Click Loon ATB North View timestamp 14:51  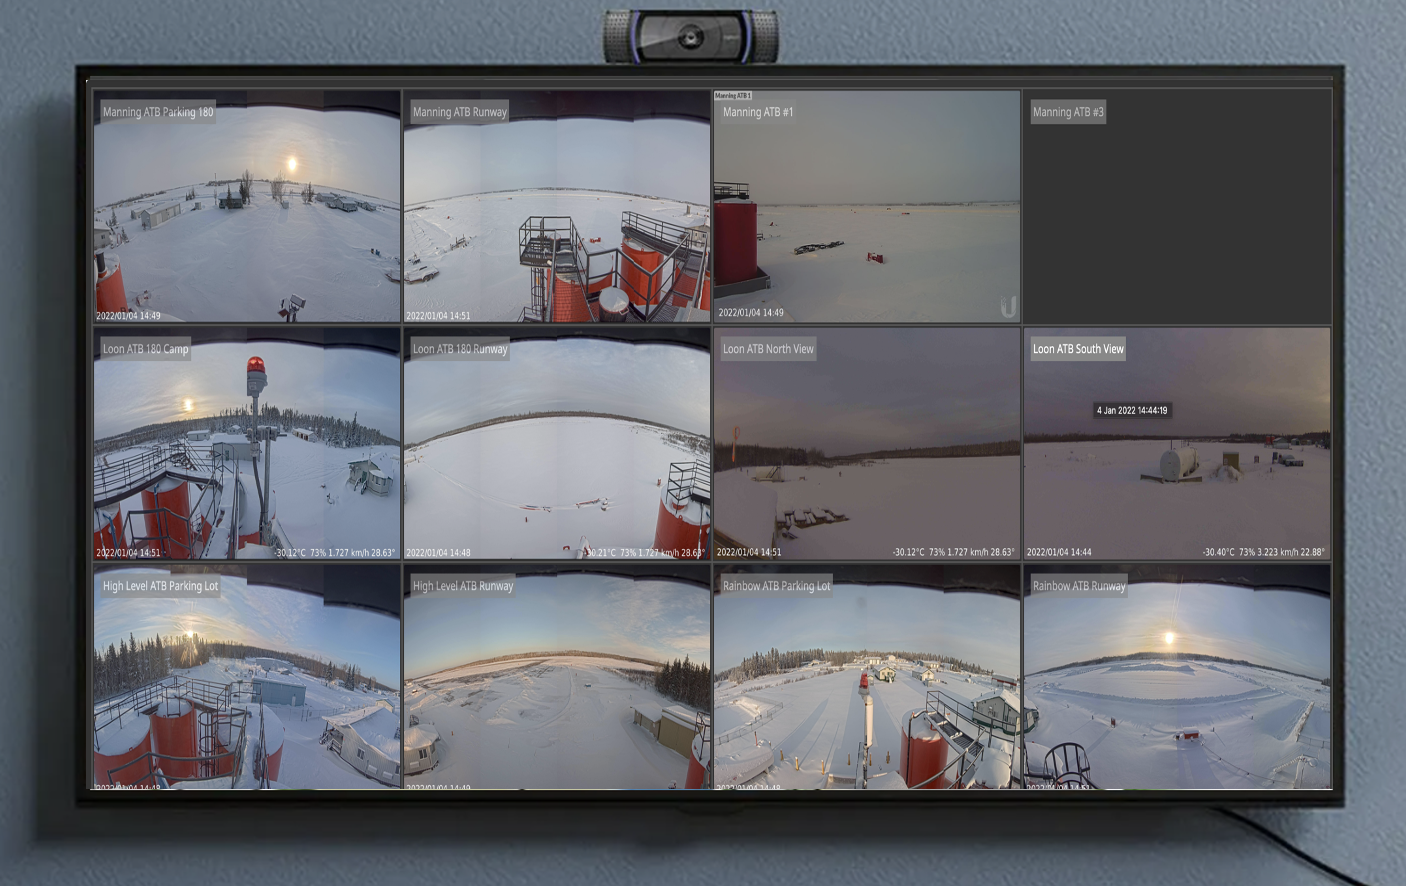point(749,552)
